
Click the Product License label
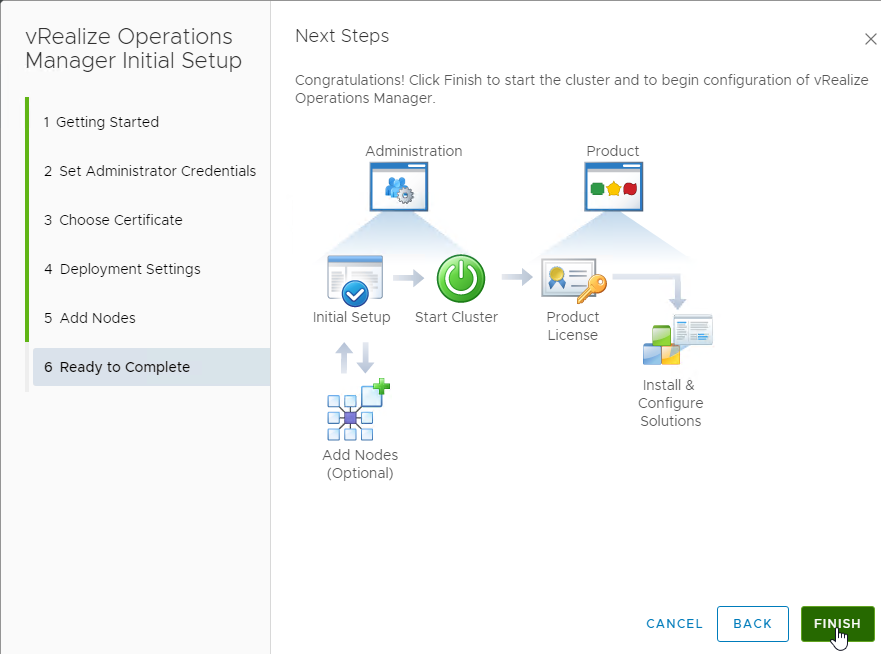click(573, 326)
